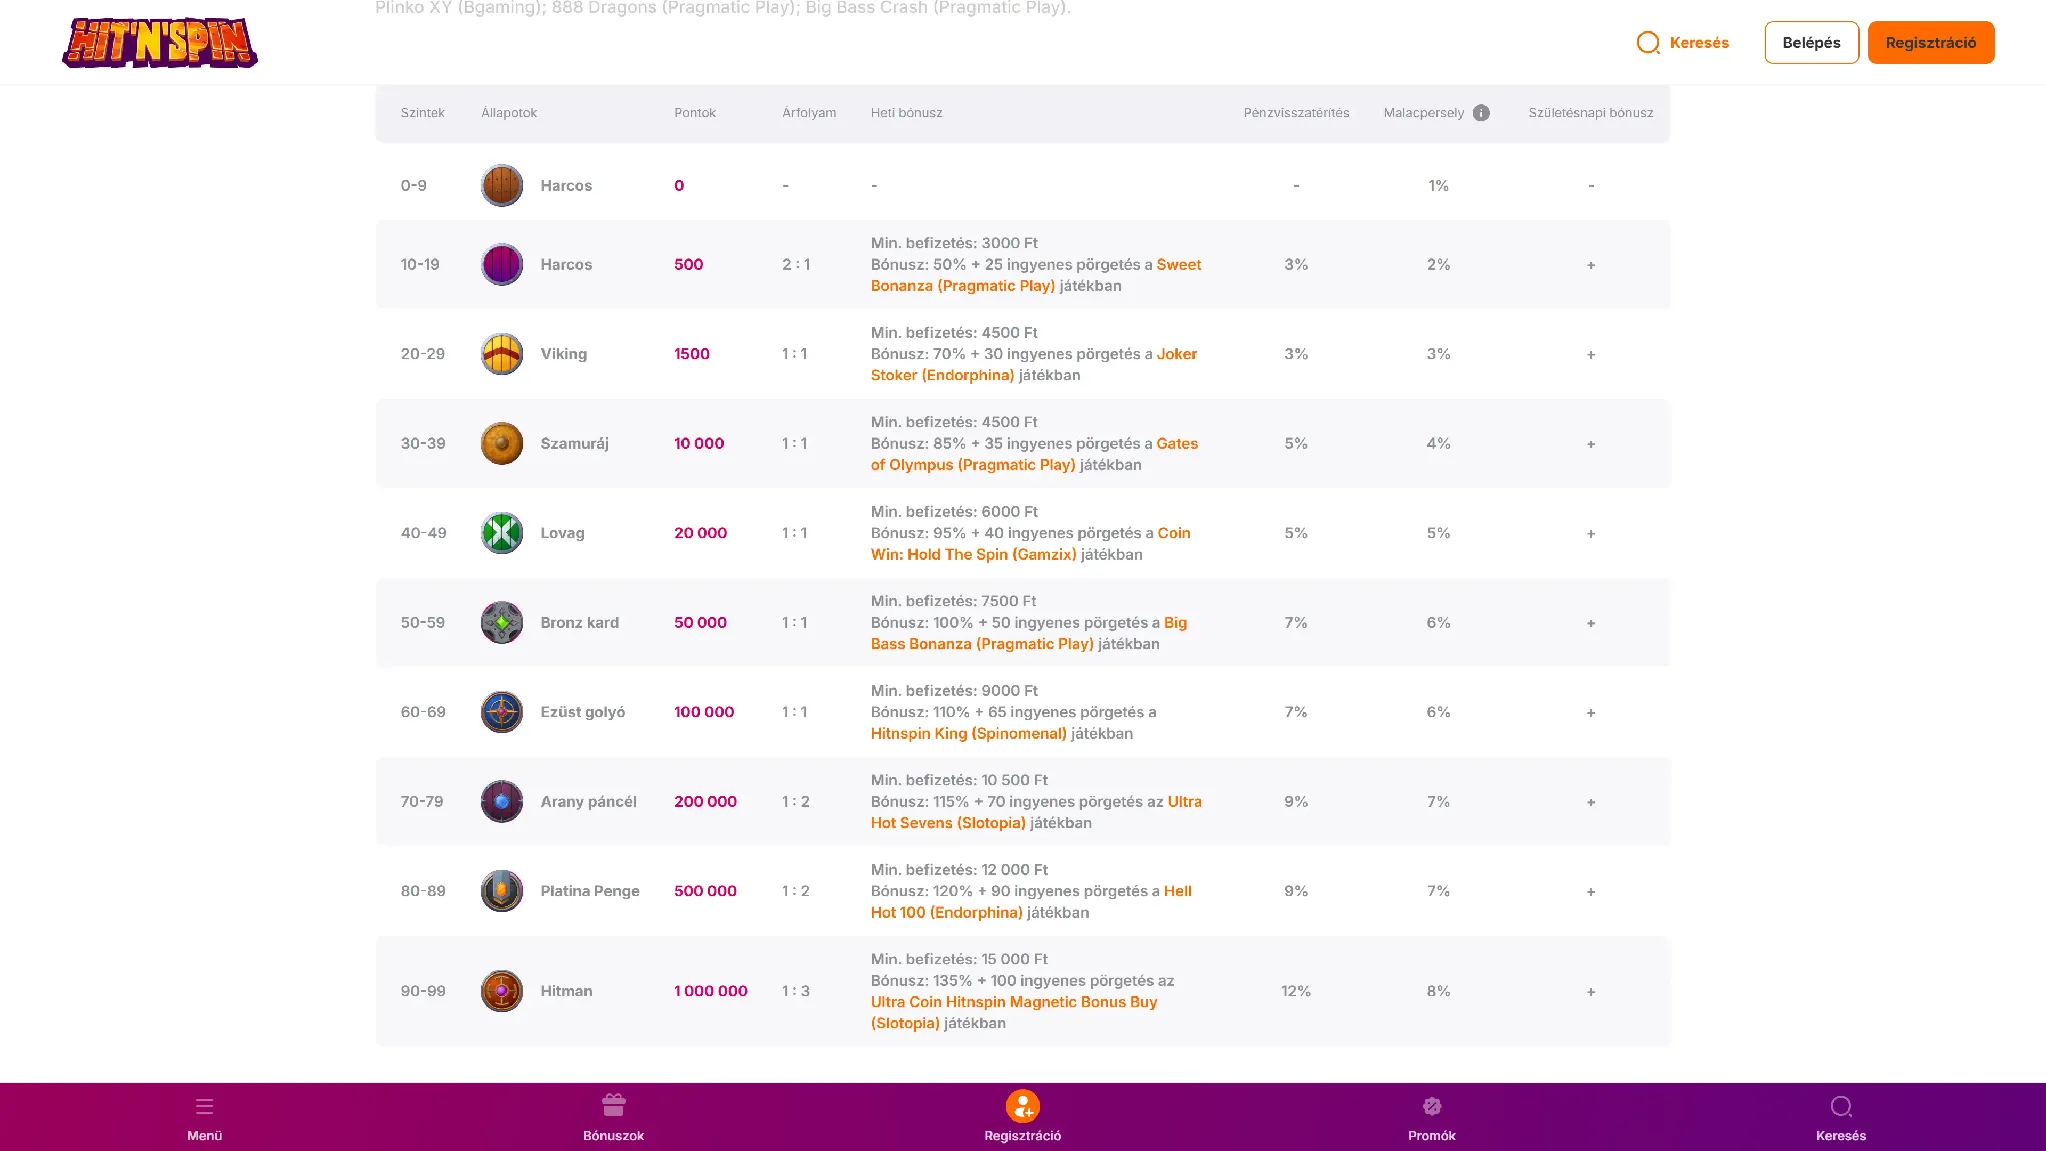Click the 200 000 points value
The image size is (2046, 1151).
click(705, 801)
